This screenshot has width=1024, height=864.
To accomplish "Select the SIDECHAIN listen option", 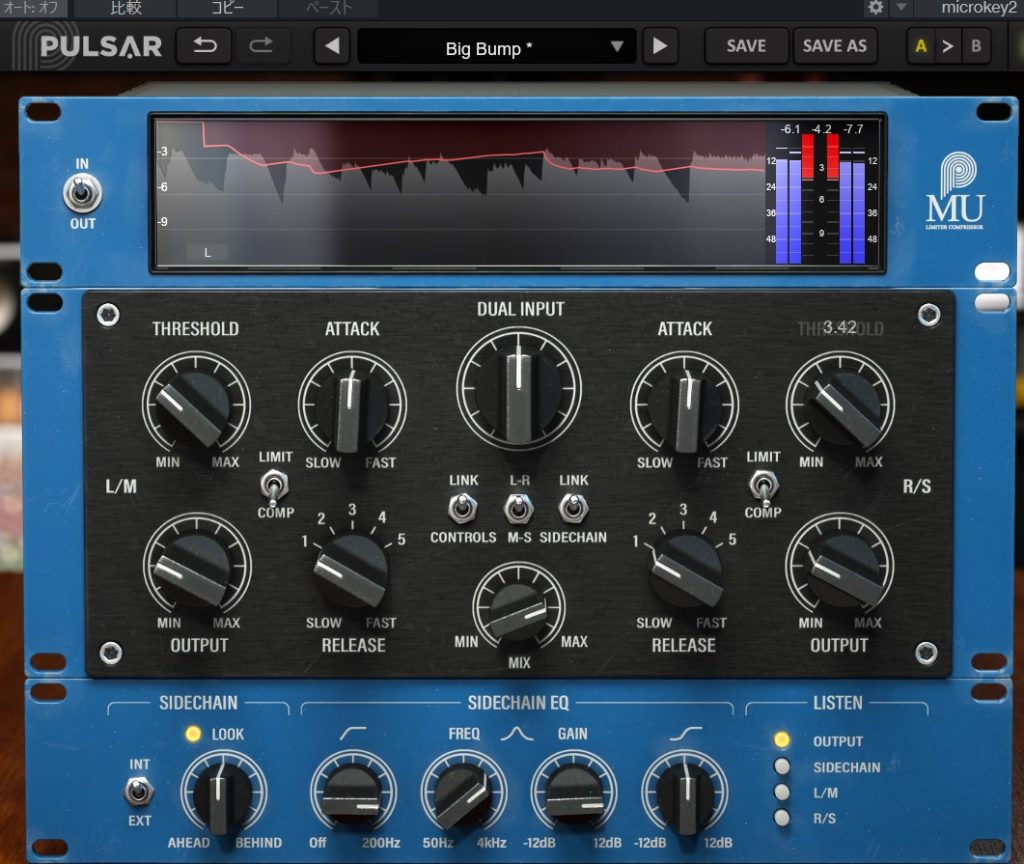I will (x=782, y=767).
